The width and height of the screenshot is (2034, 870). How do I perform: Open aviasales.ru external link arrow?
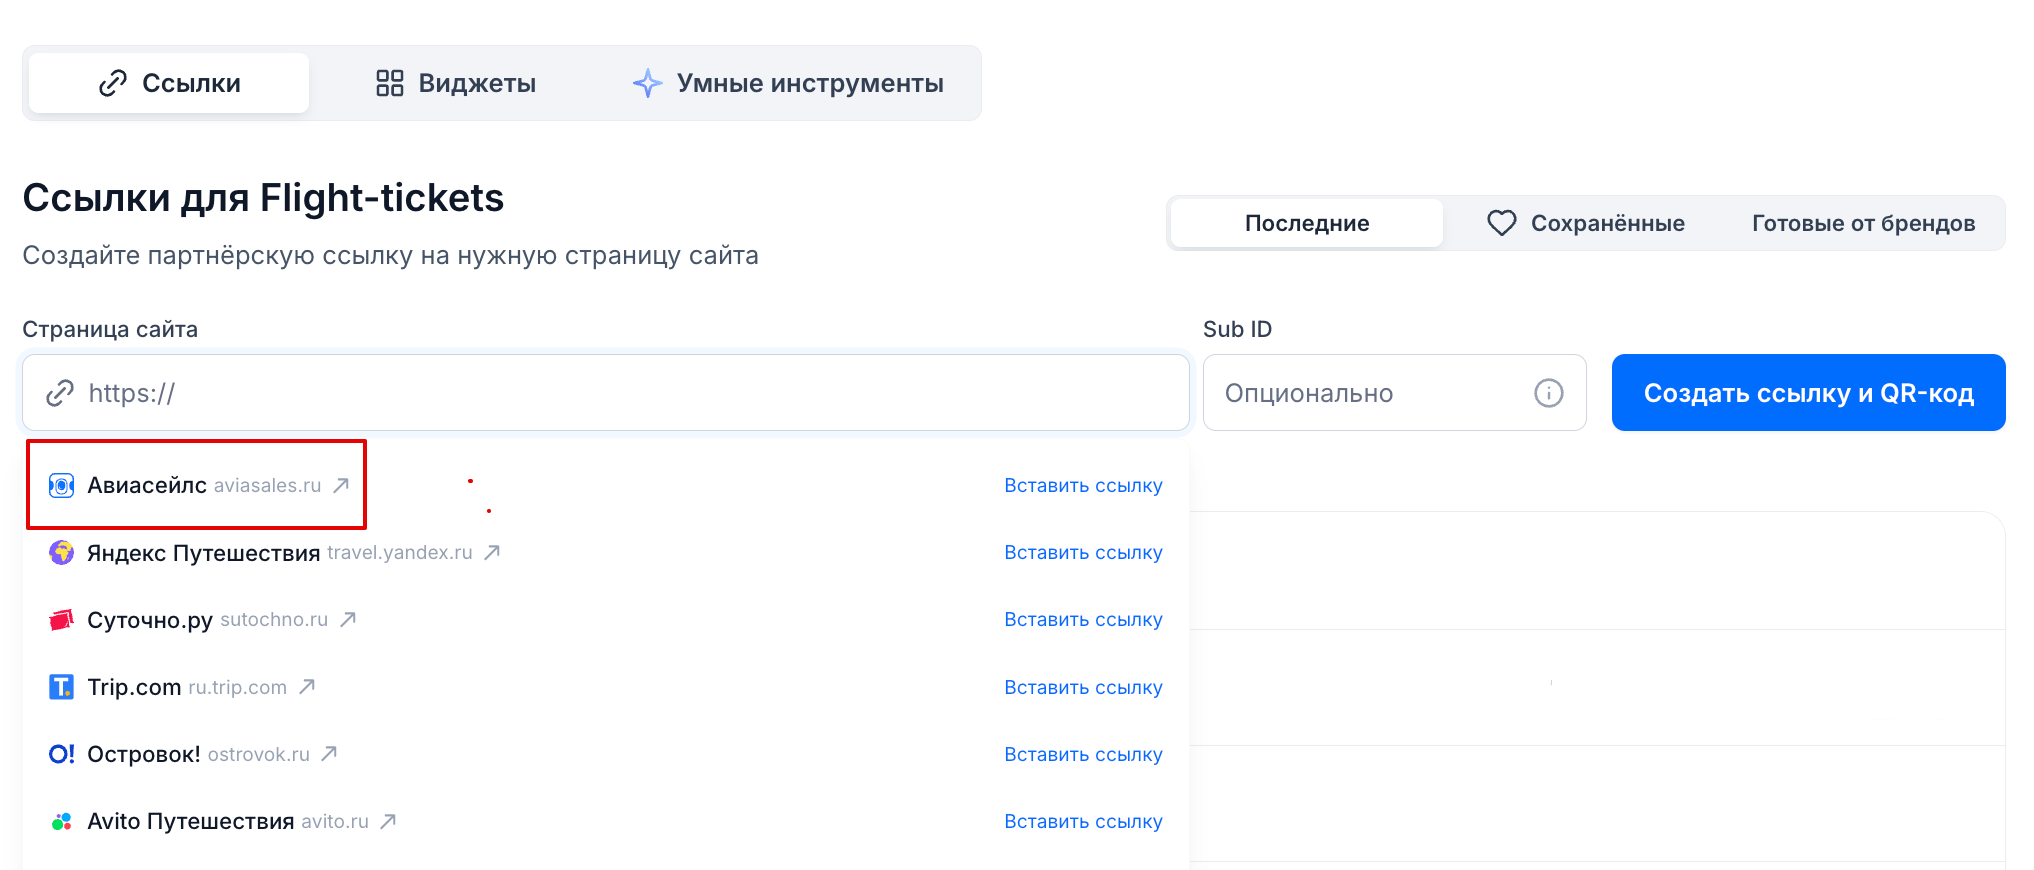coord(341,485)
